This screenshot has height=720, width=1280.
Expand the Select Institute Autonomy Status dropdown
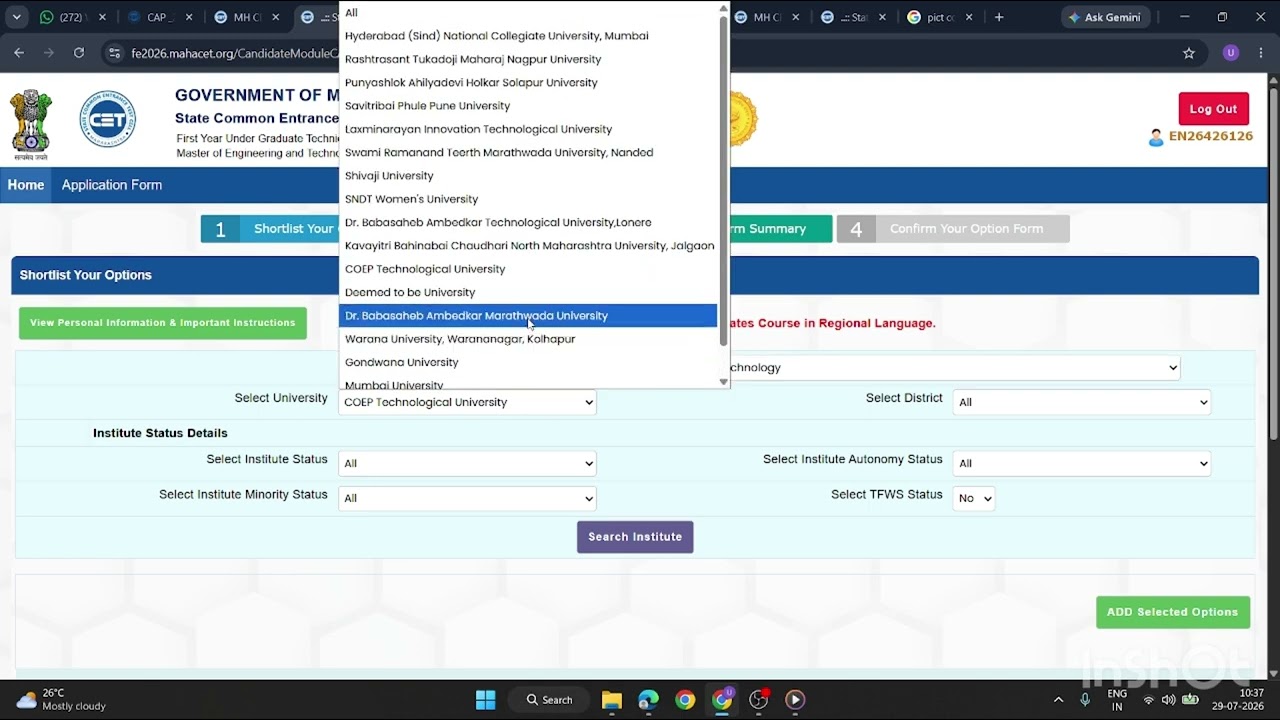click(x=1081, y=463)
